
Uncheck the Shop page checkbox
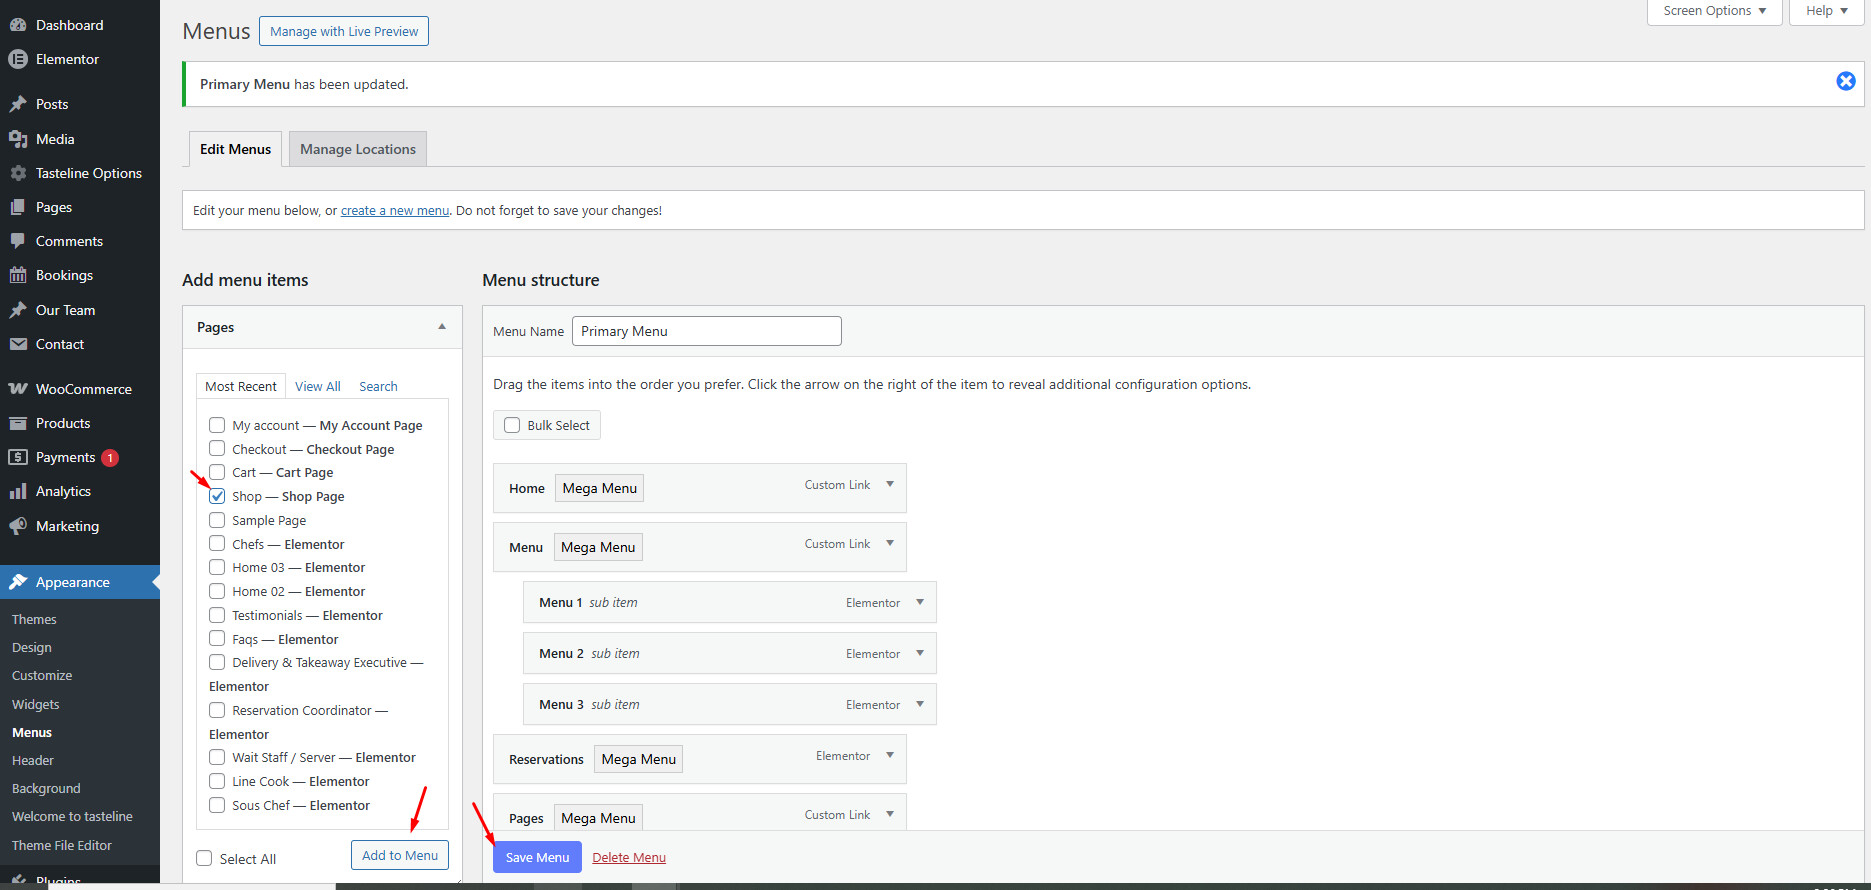[217, 496]
